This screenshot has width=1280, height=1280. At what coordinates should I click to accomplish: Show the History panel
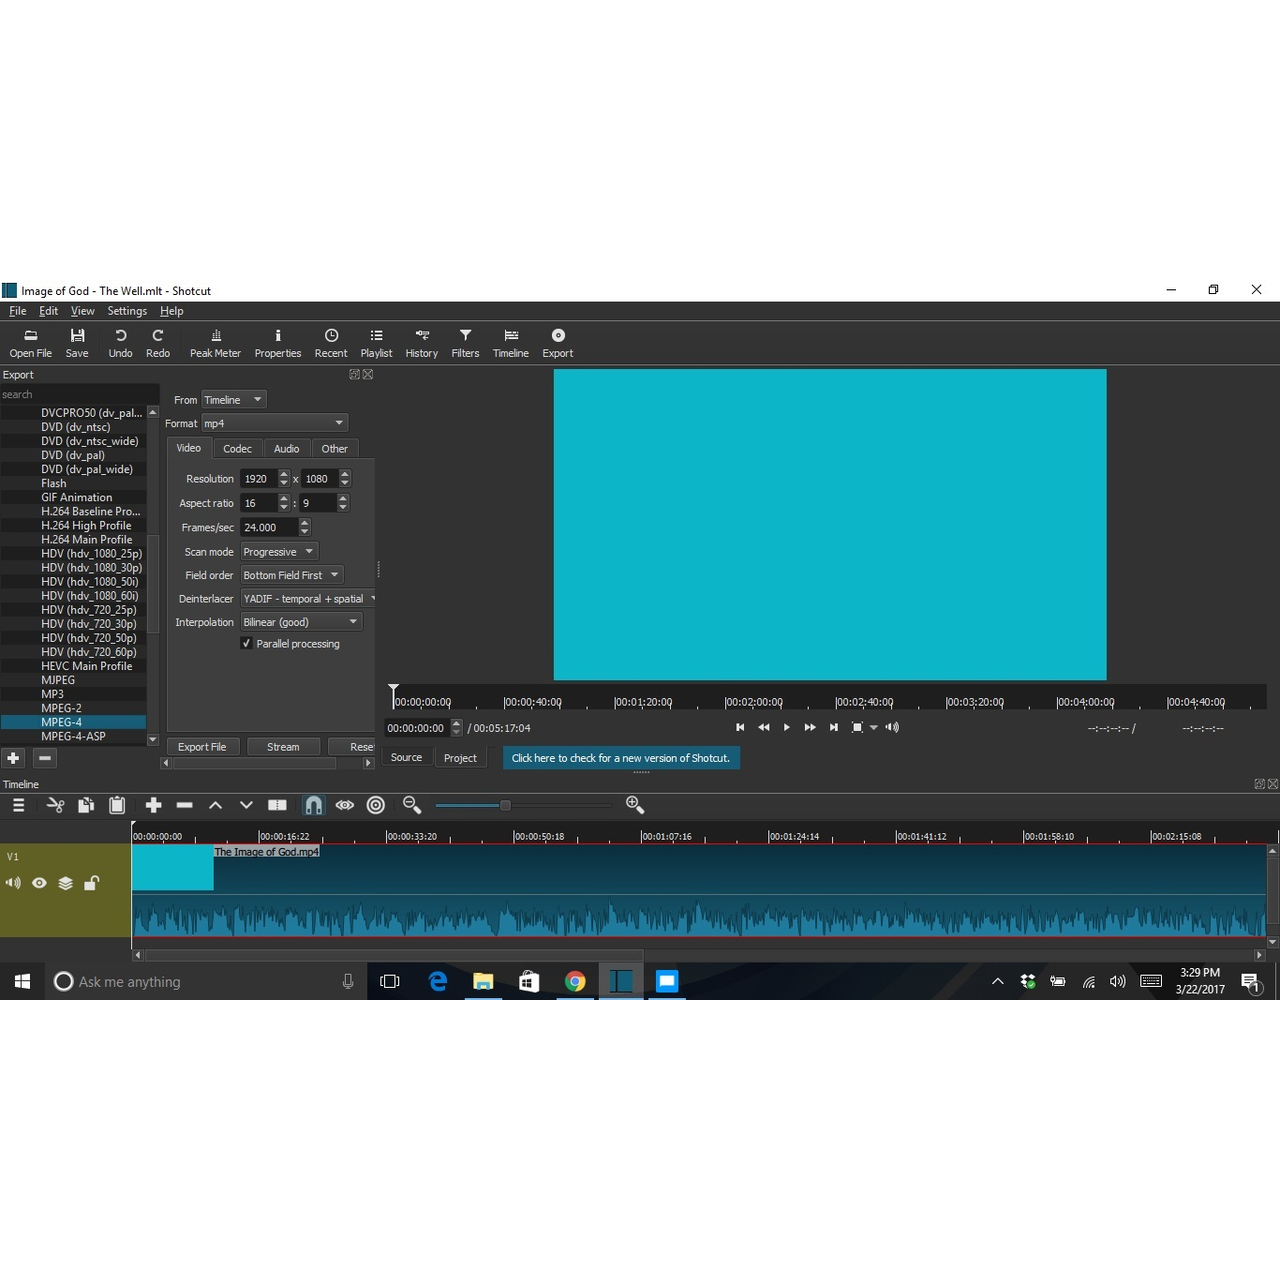point(421,342)
